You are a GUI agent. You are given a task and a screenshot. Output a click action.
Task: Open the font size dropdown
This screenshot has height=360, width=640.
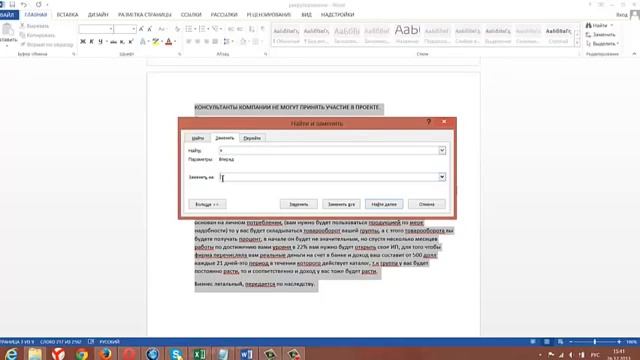tap(133, 29)
